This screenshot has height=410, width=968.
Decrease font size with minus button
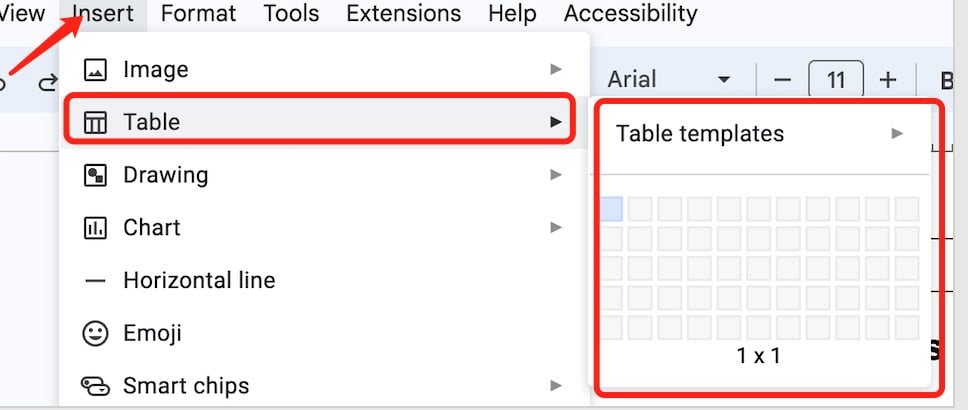(782, 80)
